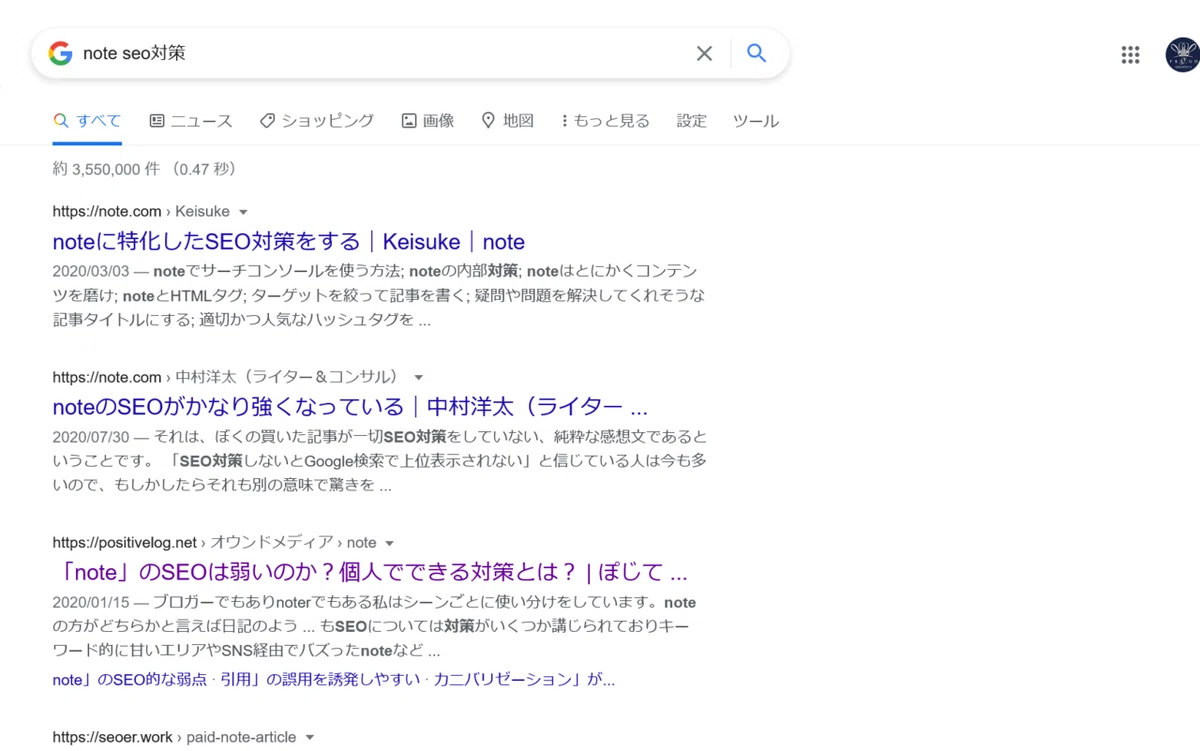Open '「note」のSEOは弱いのか?' result

[x=370, y=573]
